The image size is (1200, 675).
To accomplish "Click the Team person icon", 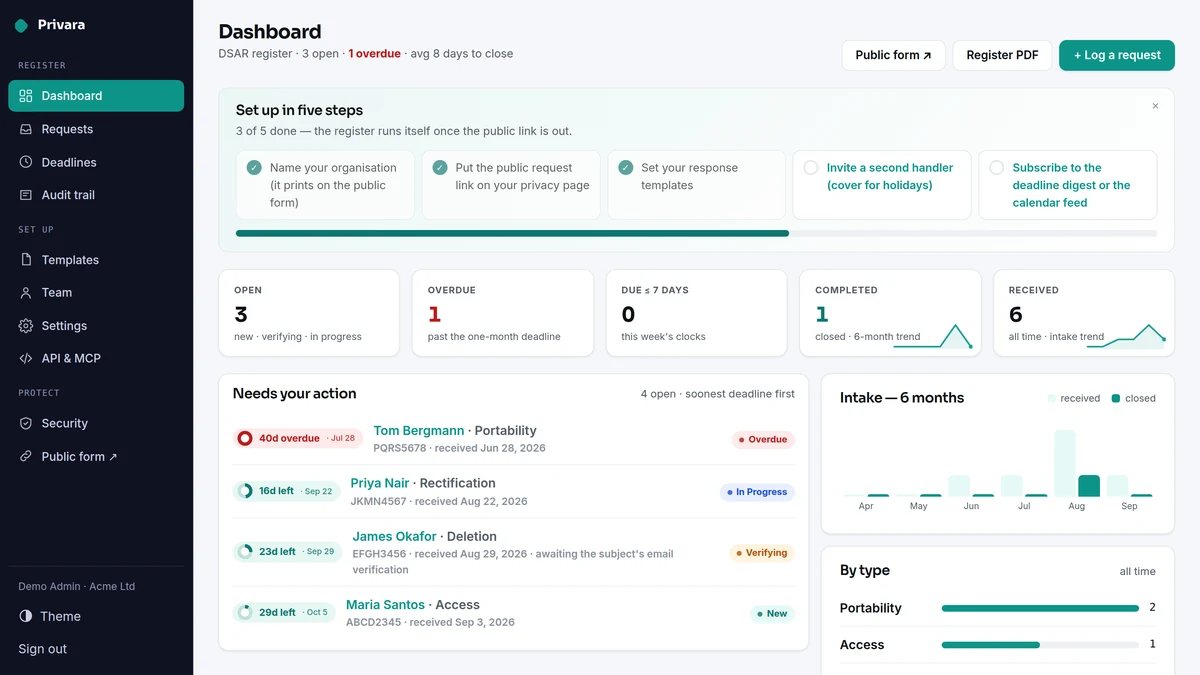I will click(x=26, y=293).
